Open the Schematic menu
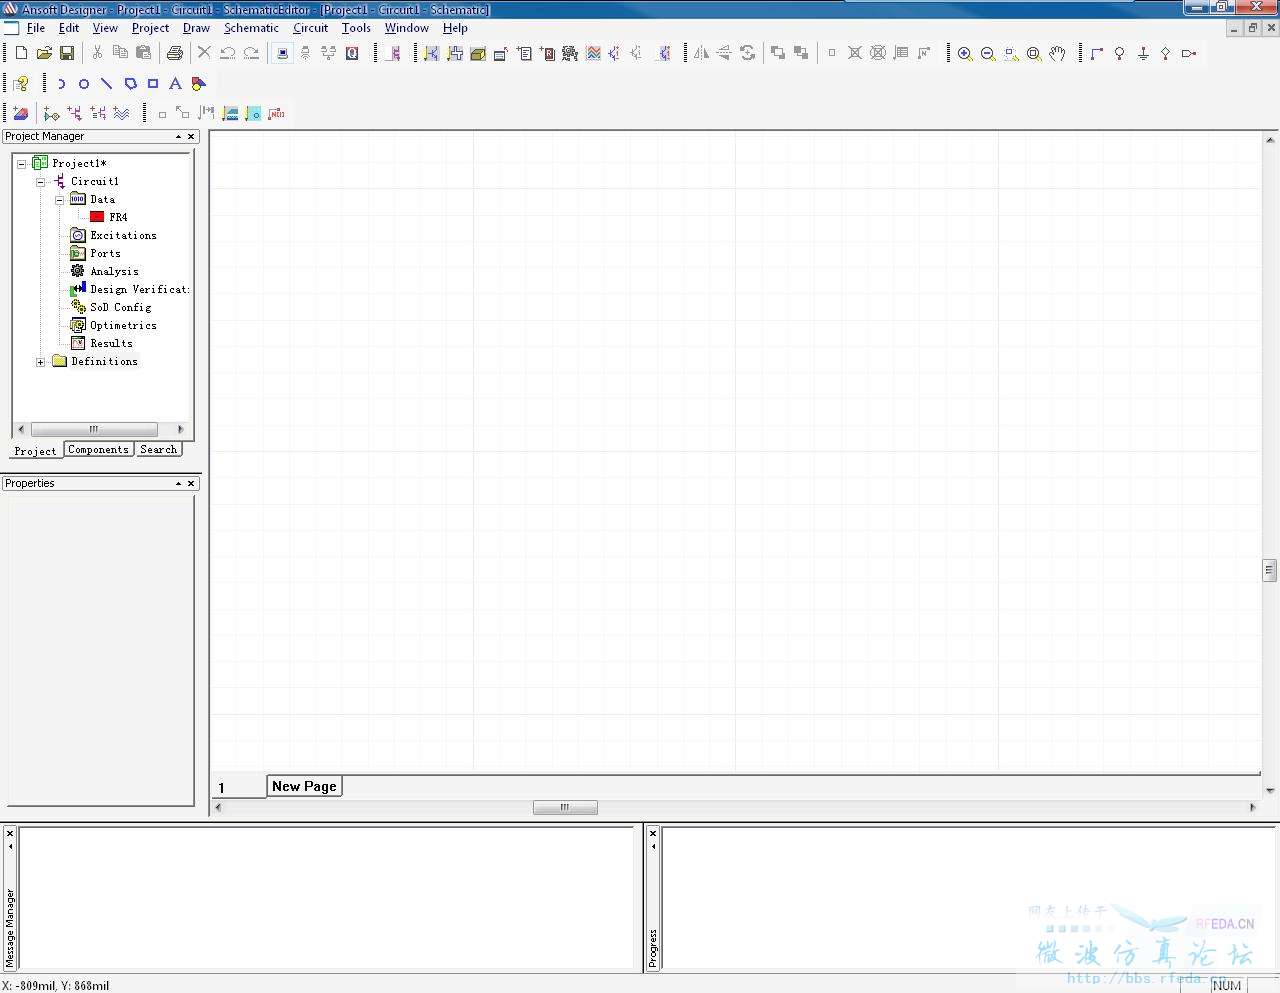This screenshot has width=1280, height=993. coord(251,28)
